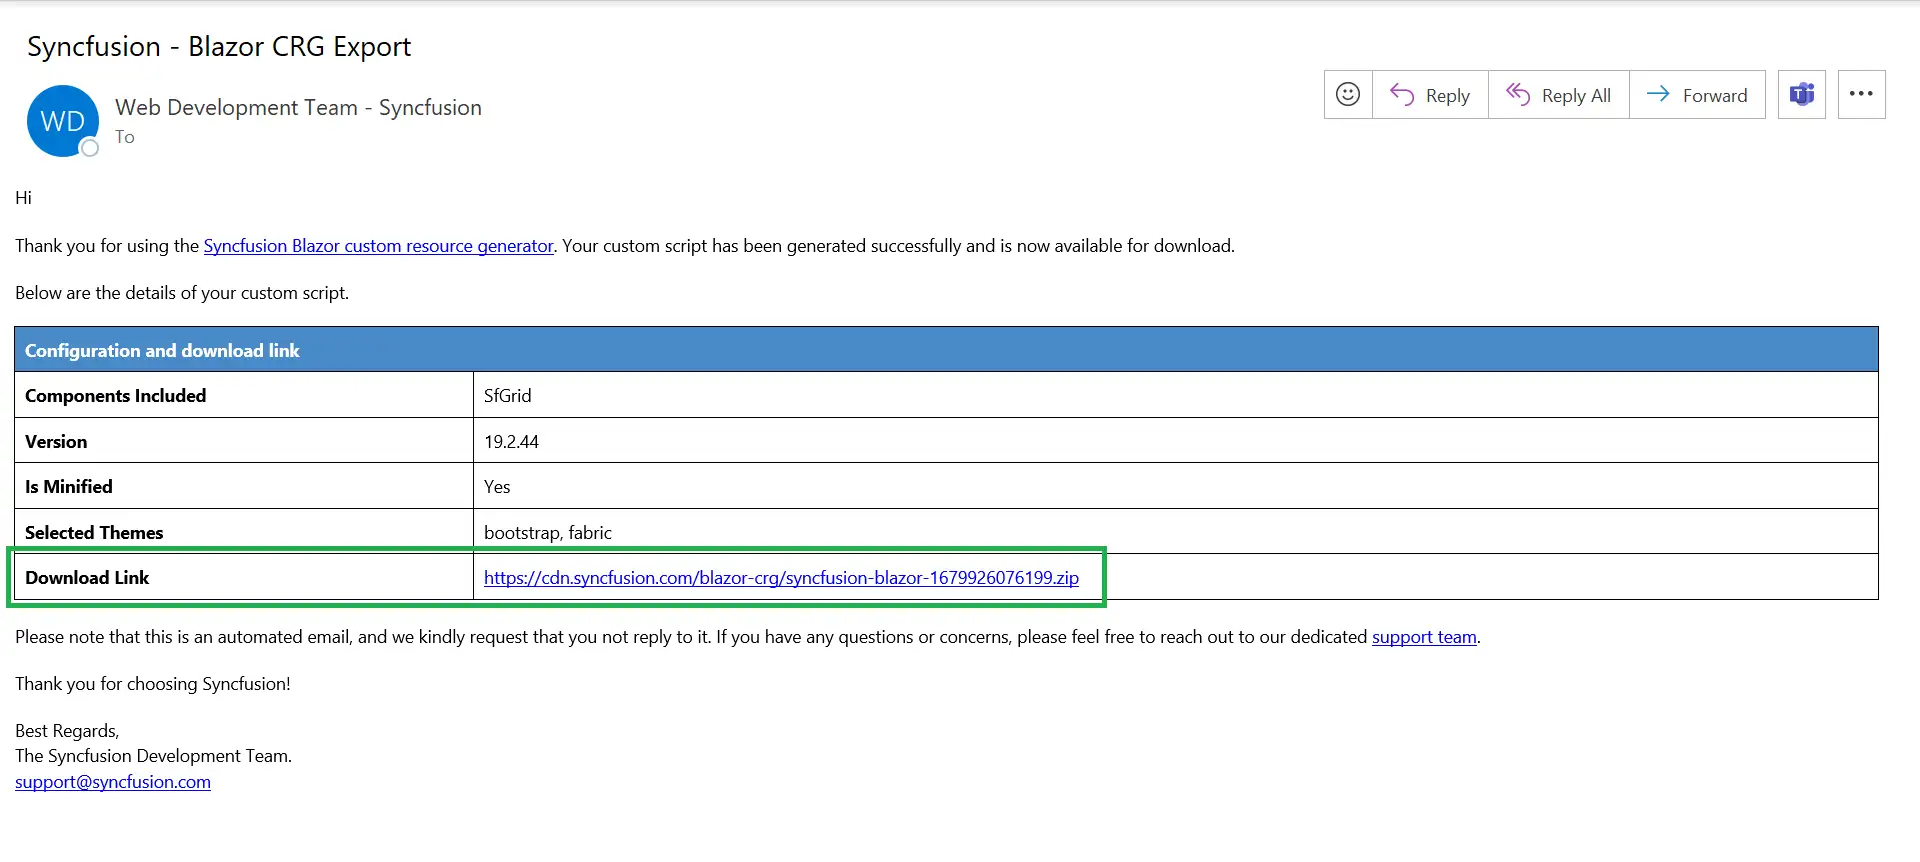Viewport: 1920px width, 862px height.
Task: Select the SfGrid cell value
Action: 508,396
